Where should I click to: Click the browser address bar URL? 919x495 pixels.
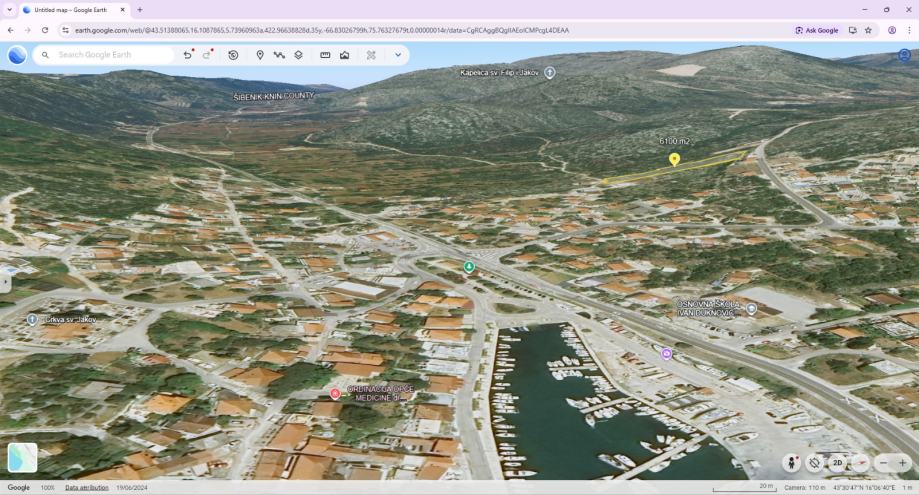pyautogui.click(x=322, y=30)
